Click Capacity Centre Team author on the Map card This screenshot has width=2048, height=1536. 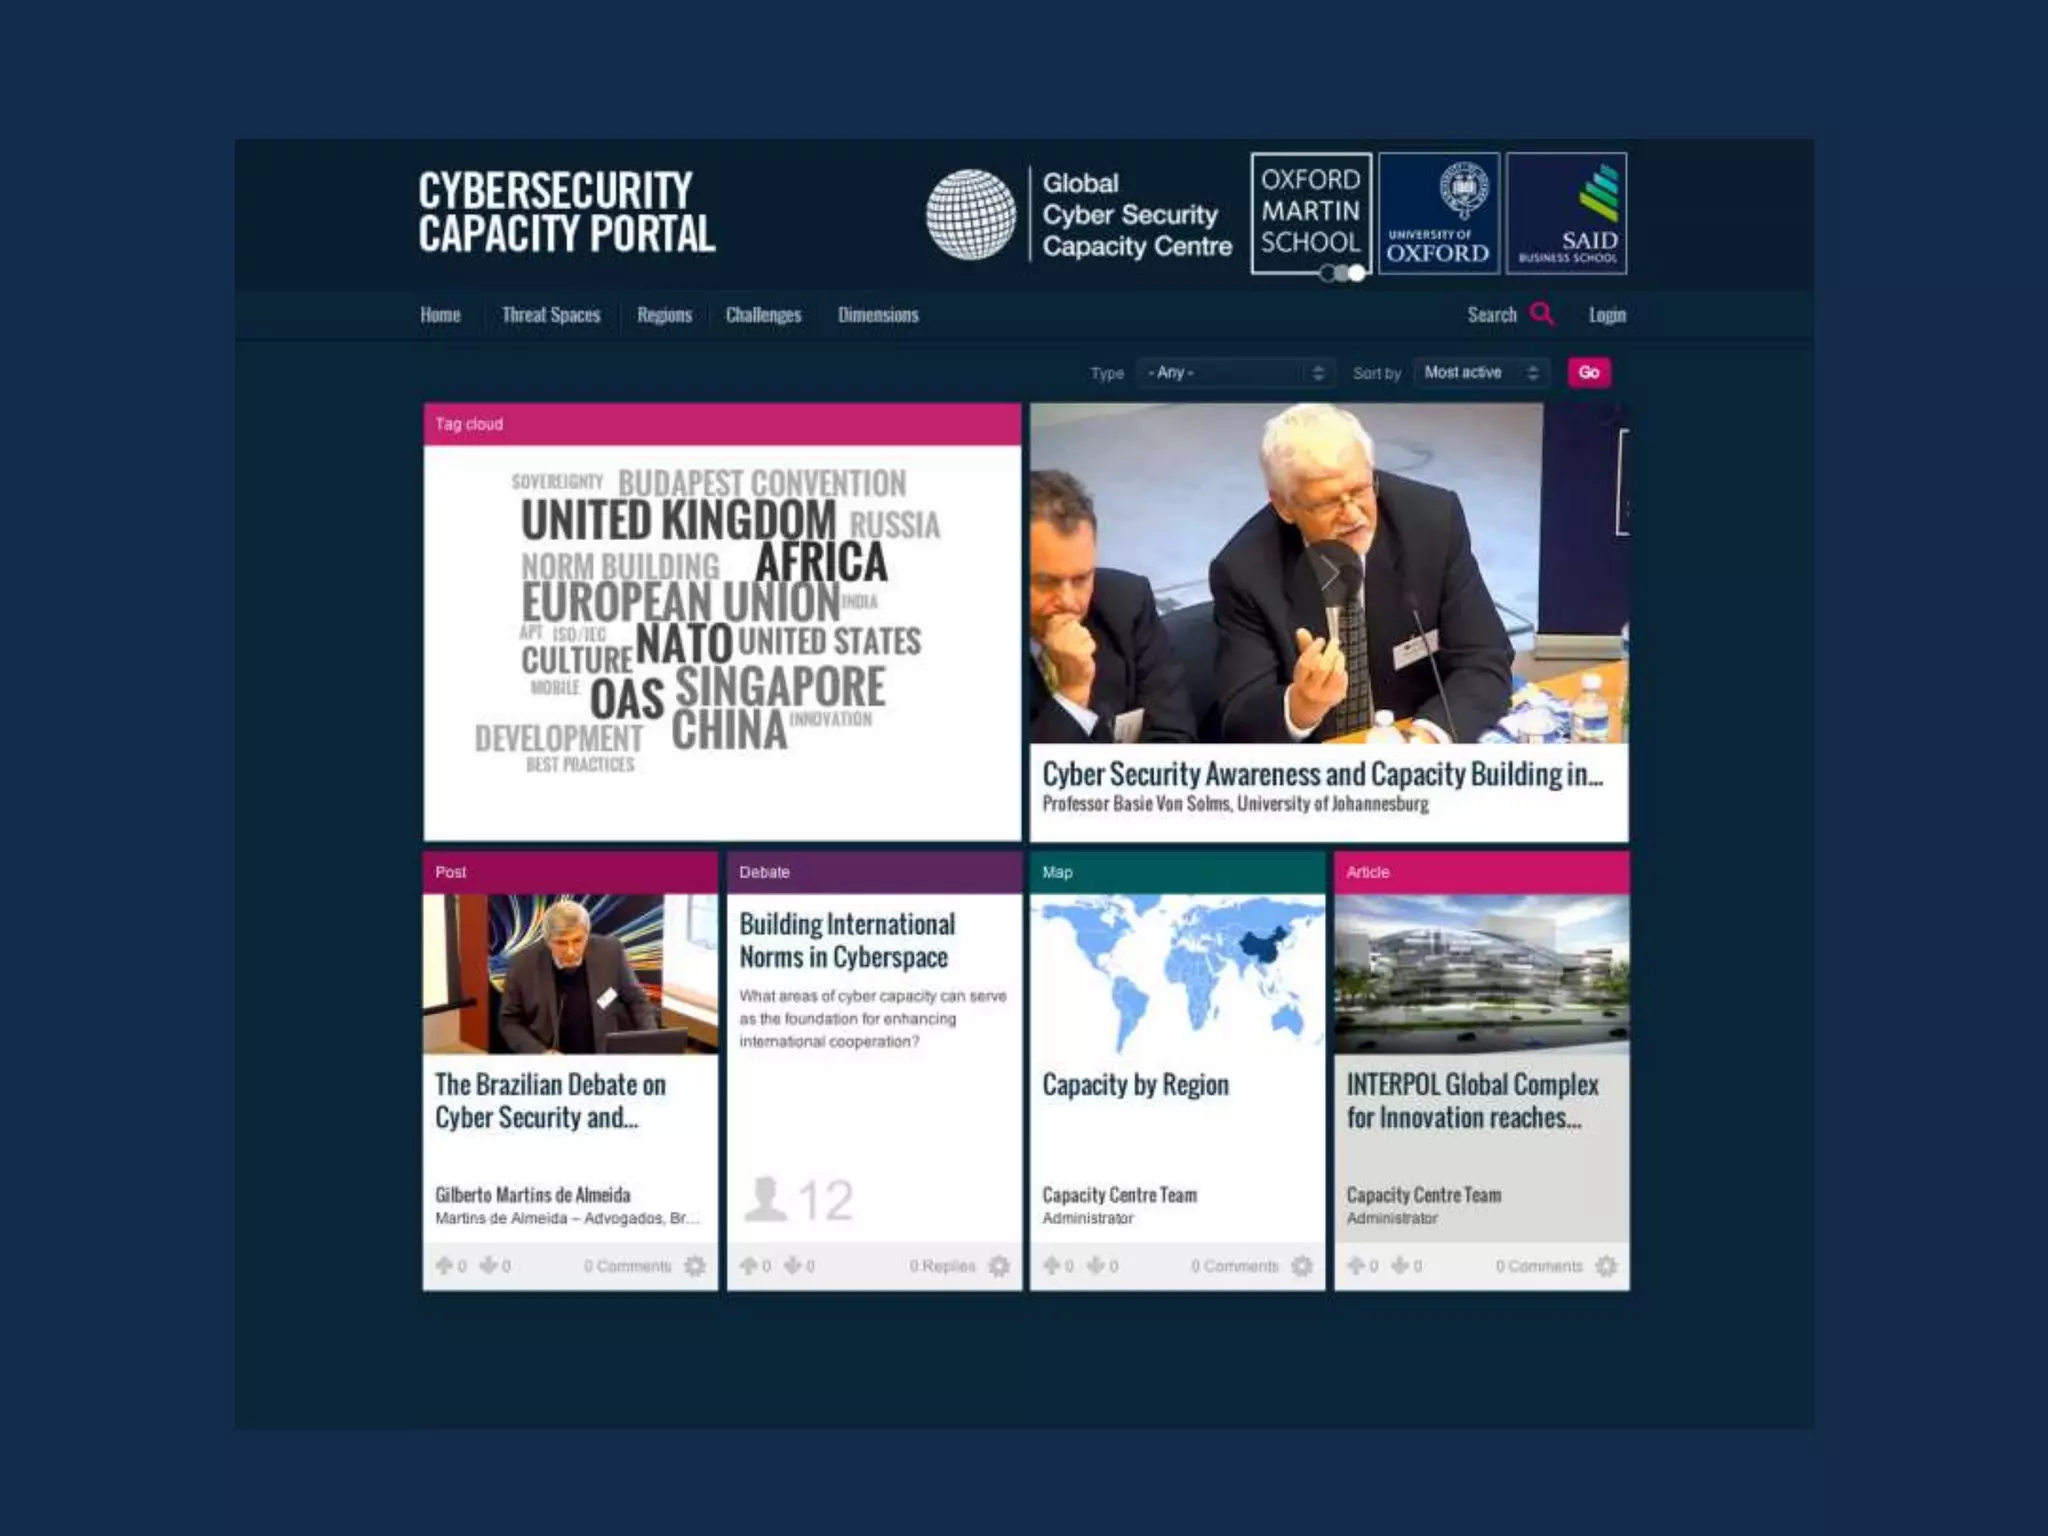click(x=1120, y=1195)
